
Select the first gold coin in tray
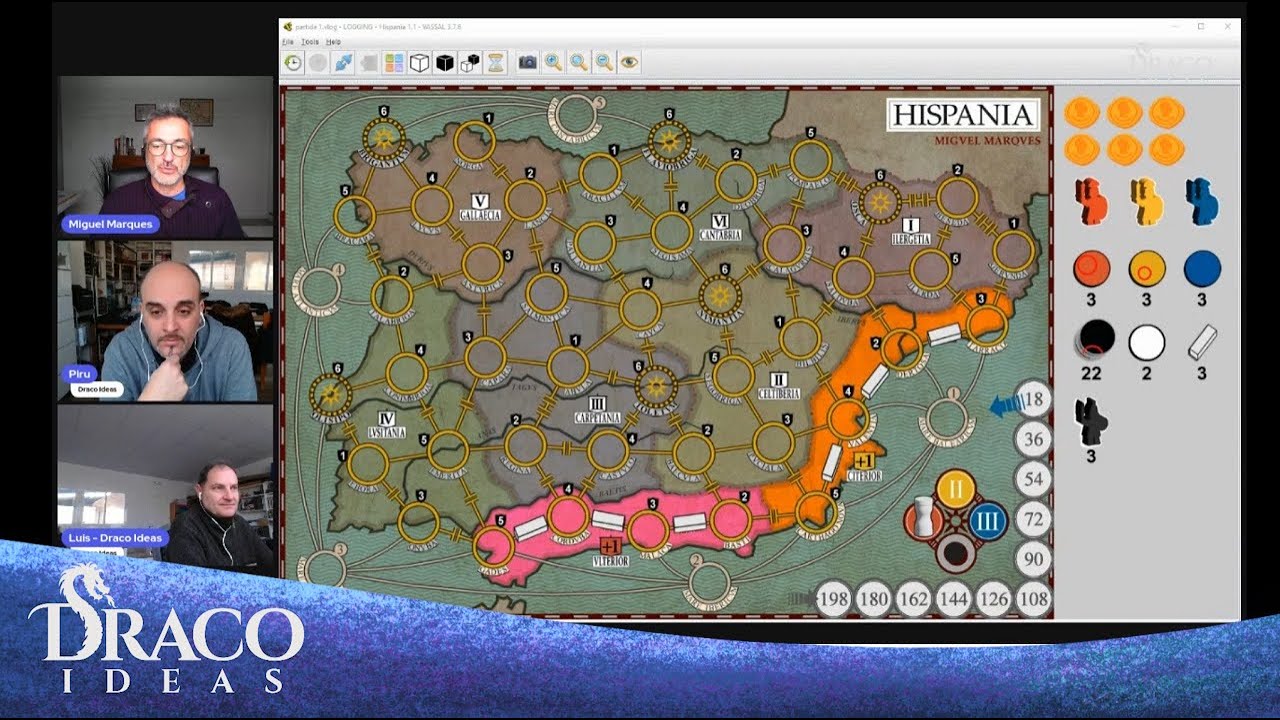click(1082, 112)
